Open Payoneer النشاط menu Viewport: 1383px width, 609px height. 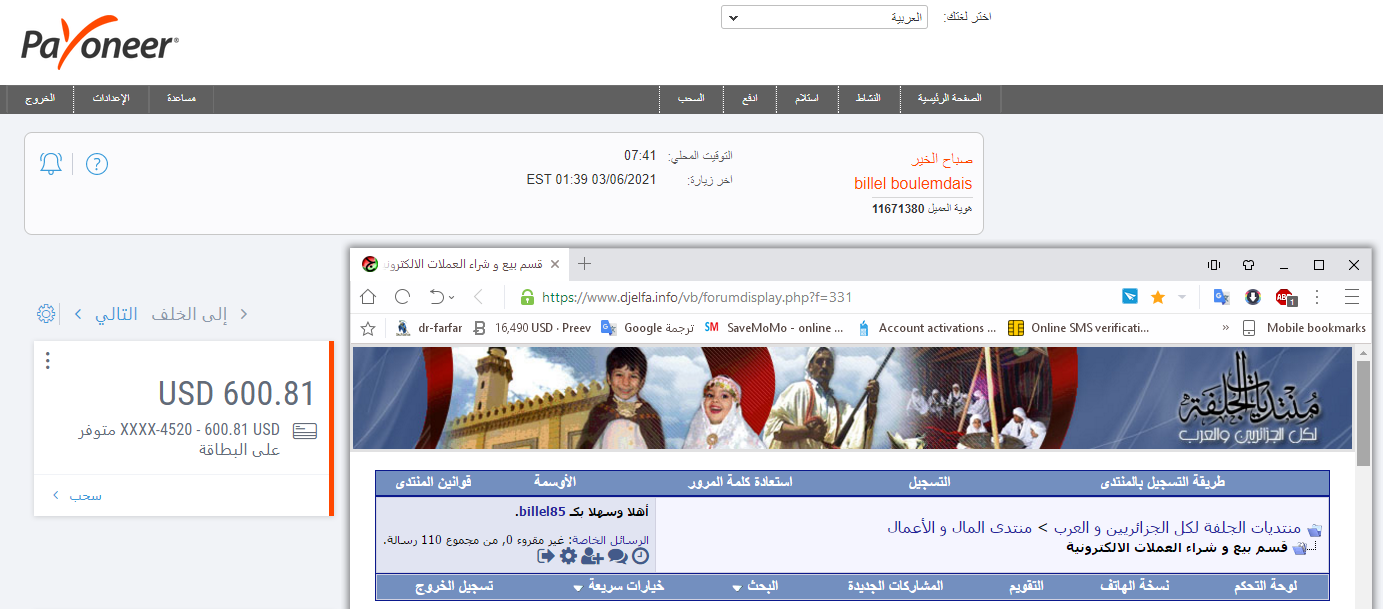(867, 99)
